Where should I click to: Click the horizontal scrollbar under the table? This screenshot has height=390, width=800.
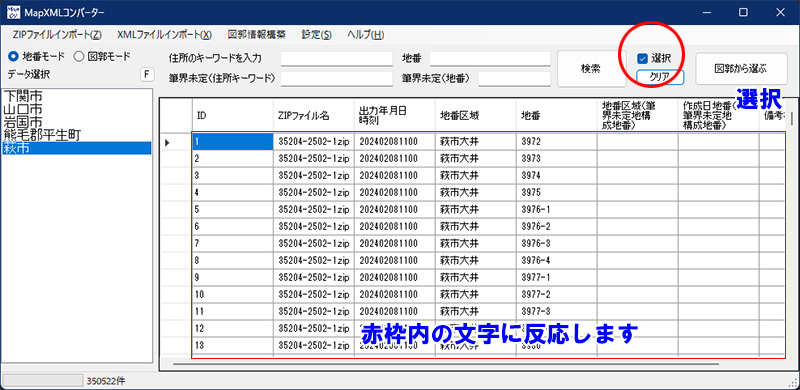445,364
